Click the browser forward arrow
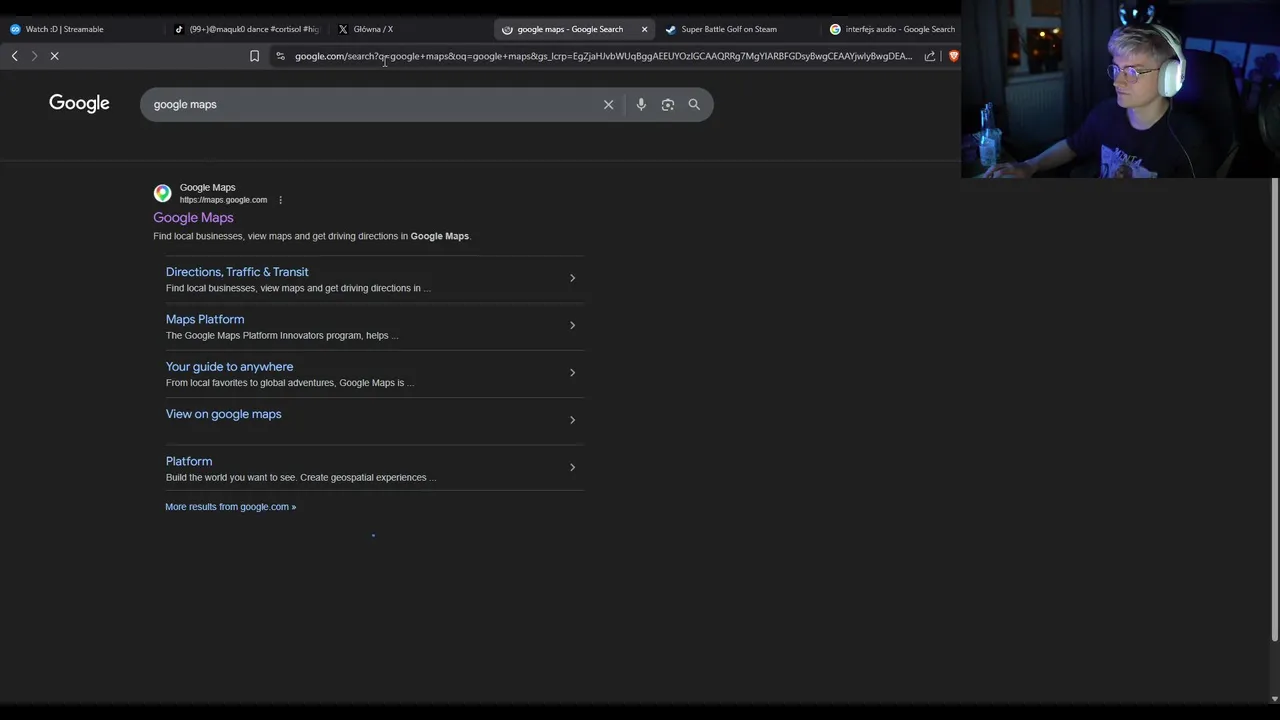 click(x=34, y=56)
